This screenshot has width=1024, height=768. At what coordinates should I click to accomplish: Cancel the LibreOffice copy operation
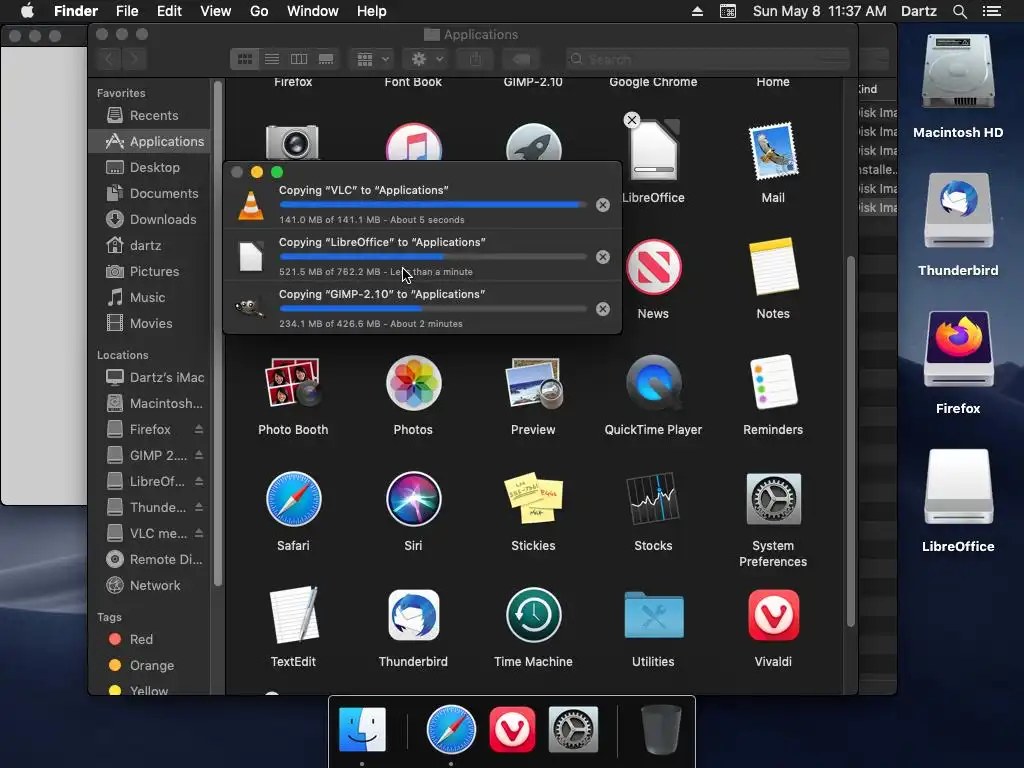(x=603, y=257)
